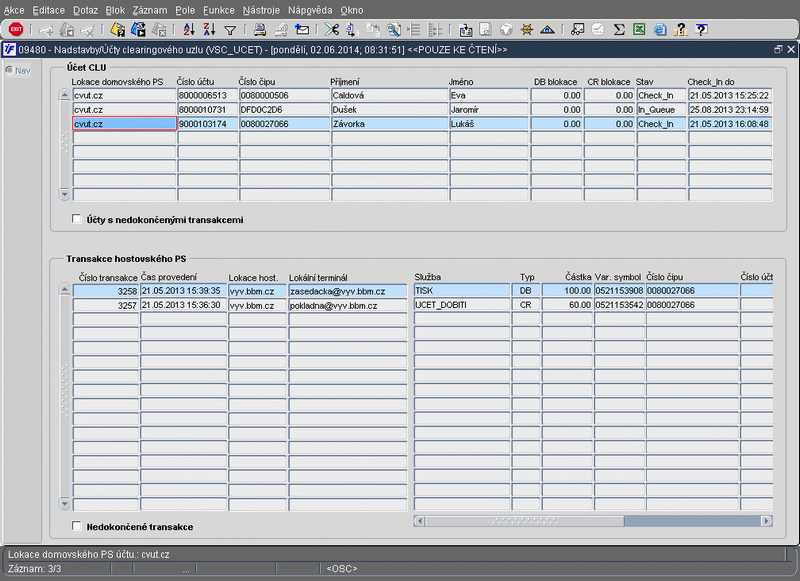Click the triangle ruler toolbar icon
The height and width of the screenshot is (581, 800).
[547, 30]
